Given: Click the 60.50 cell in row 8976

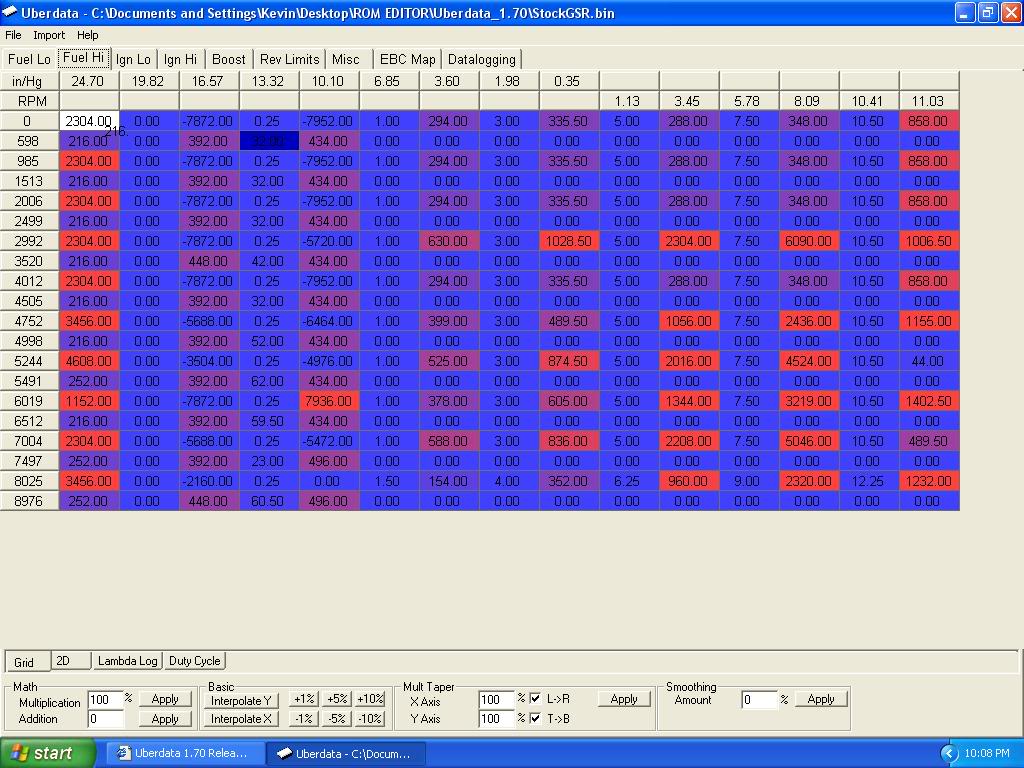Looking at the screenshot, I should tap(268, 501).
